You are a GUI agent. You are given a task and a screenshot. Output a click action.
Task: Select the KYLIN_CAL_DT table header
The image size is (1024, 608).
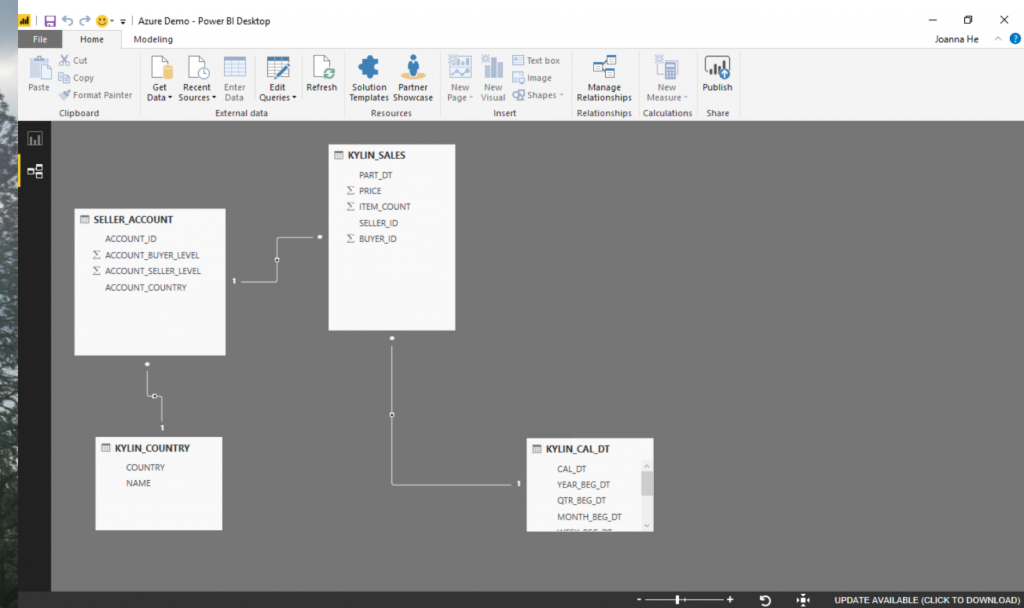[590, 449]
